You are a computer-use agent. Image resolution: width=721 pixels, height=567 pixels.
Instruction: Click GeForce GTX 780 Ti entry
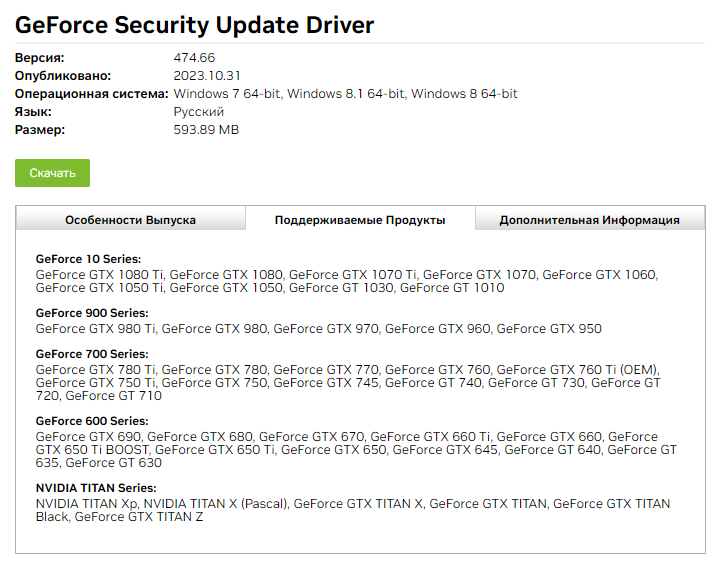(95, 370)
